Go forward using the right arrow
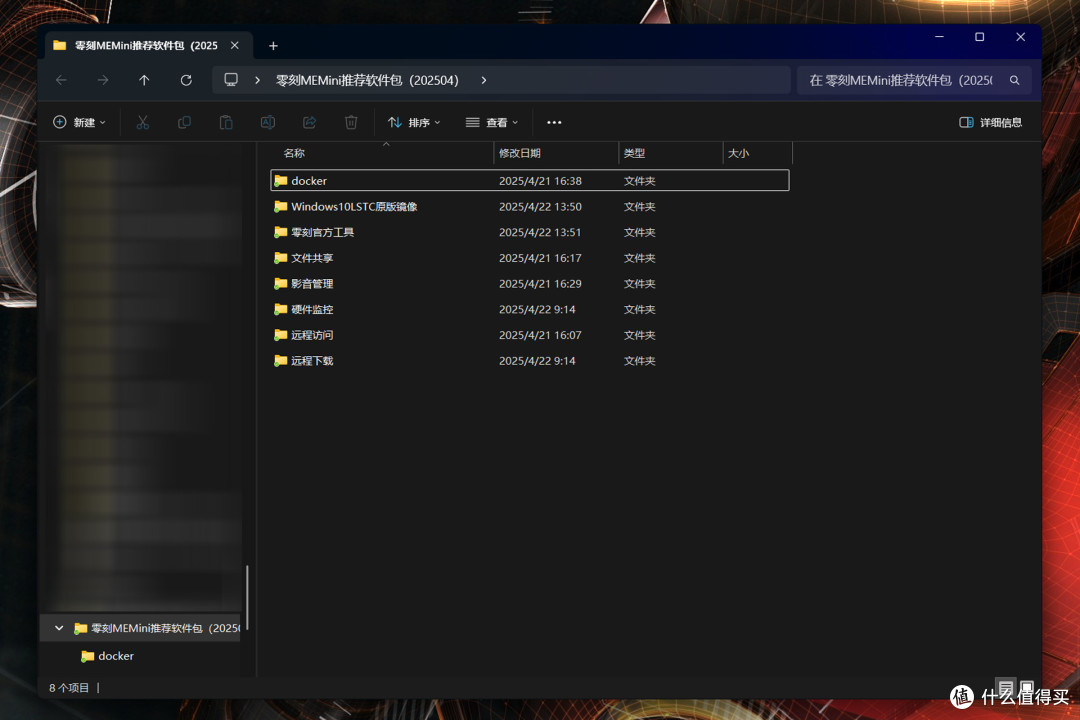 103,81
